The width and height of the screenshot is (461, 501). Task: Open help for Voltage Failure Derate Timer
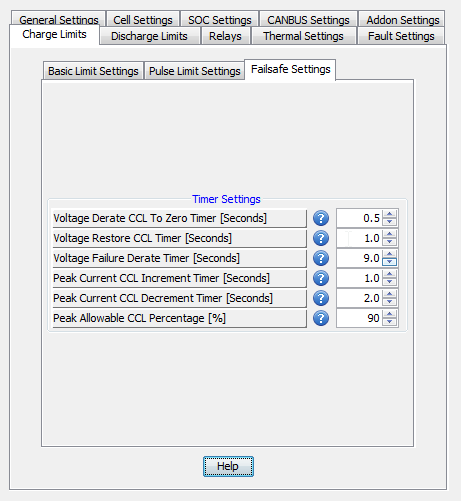pyautogui.click(x=321, y=258)
